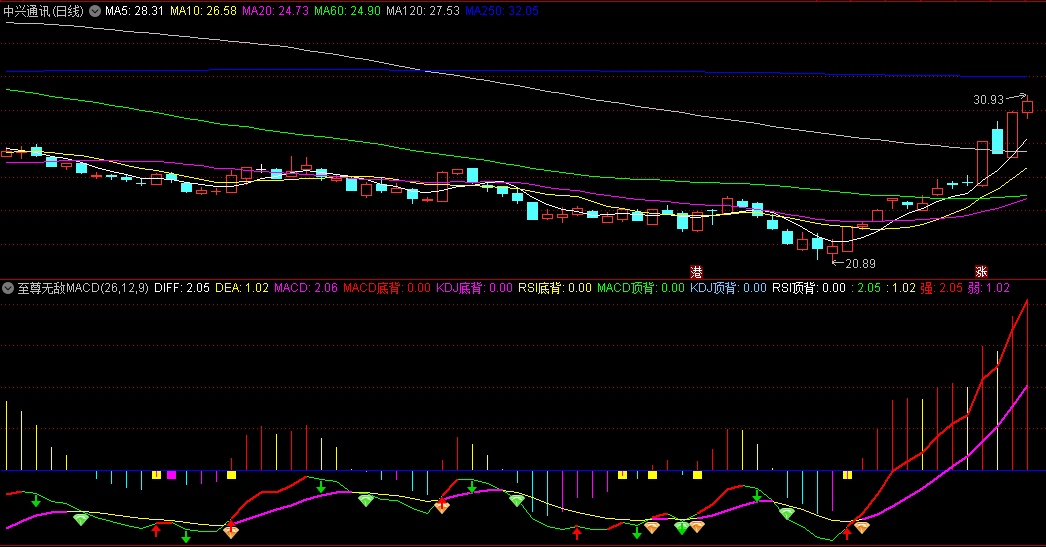Click the 强: 2.05 label

pos(942,288)
